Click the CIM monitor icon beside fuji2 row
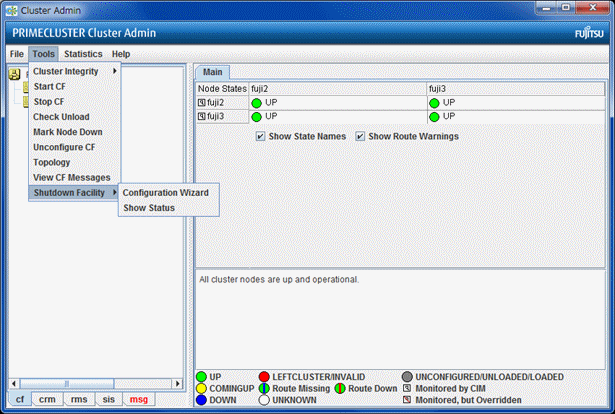Viewport: 615px width, 414px height. tap(202, 103)
